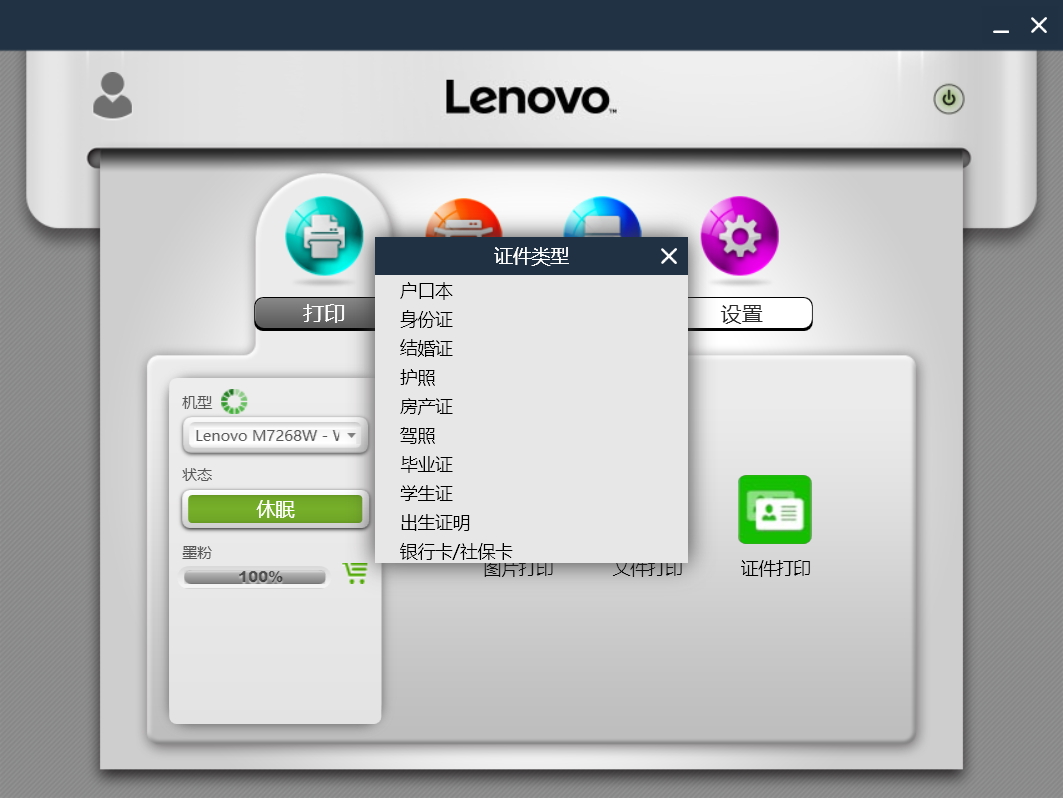Select 出生证明 in the list
Viewport: 1063px width, 798px height.
(532, 523)
